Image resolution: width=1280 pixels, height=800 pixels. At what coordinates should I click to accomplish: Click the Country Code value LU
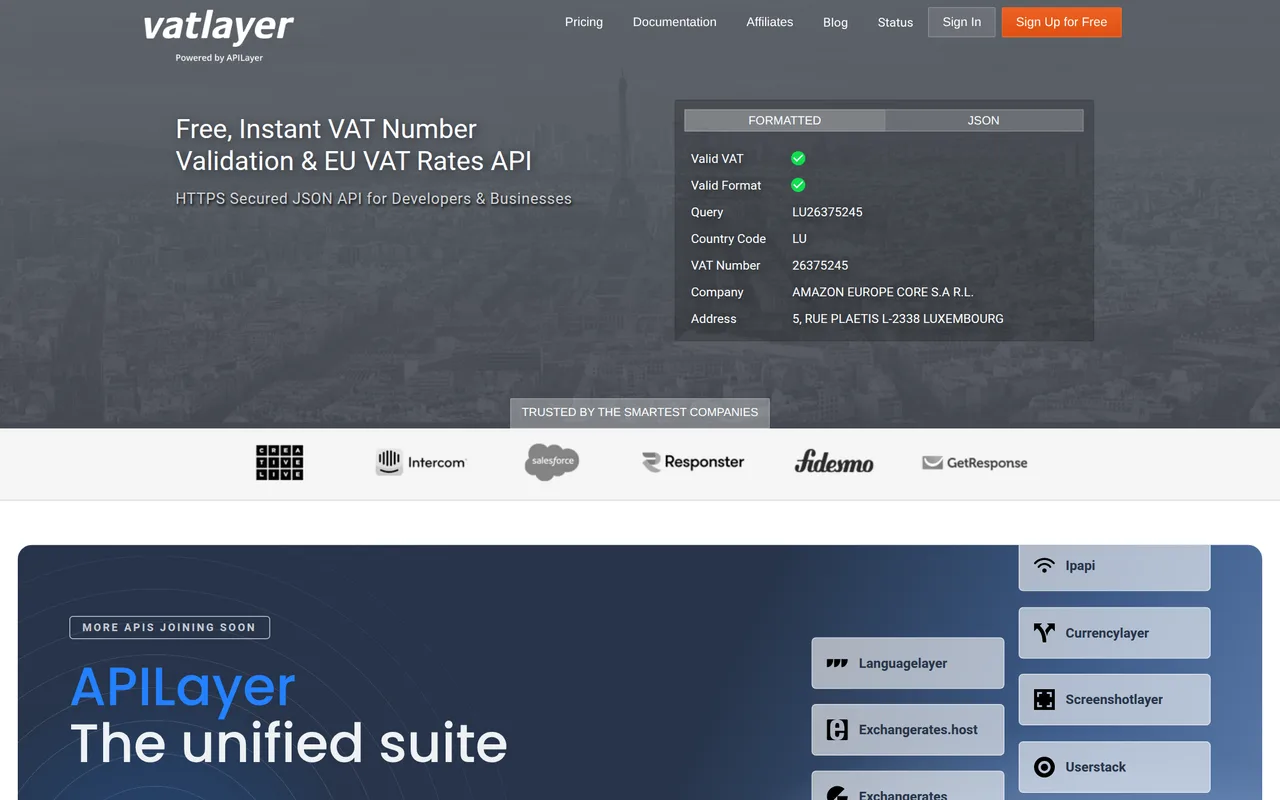[799, 239]
